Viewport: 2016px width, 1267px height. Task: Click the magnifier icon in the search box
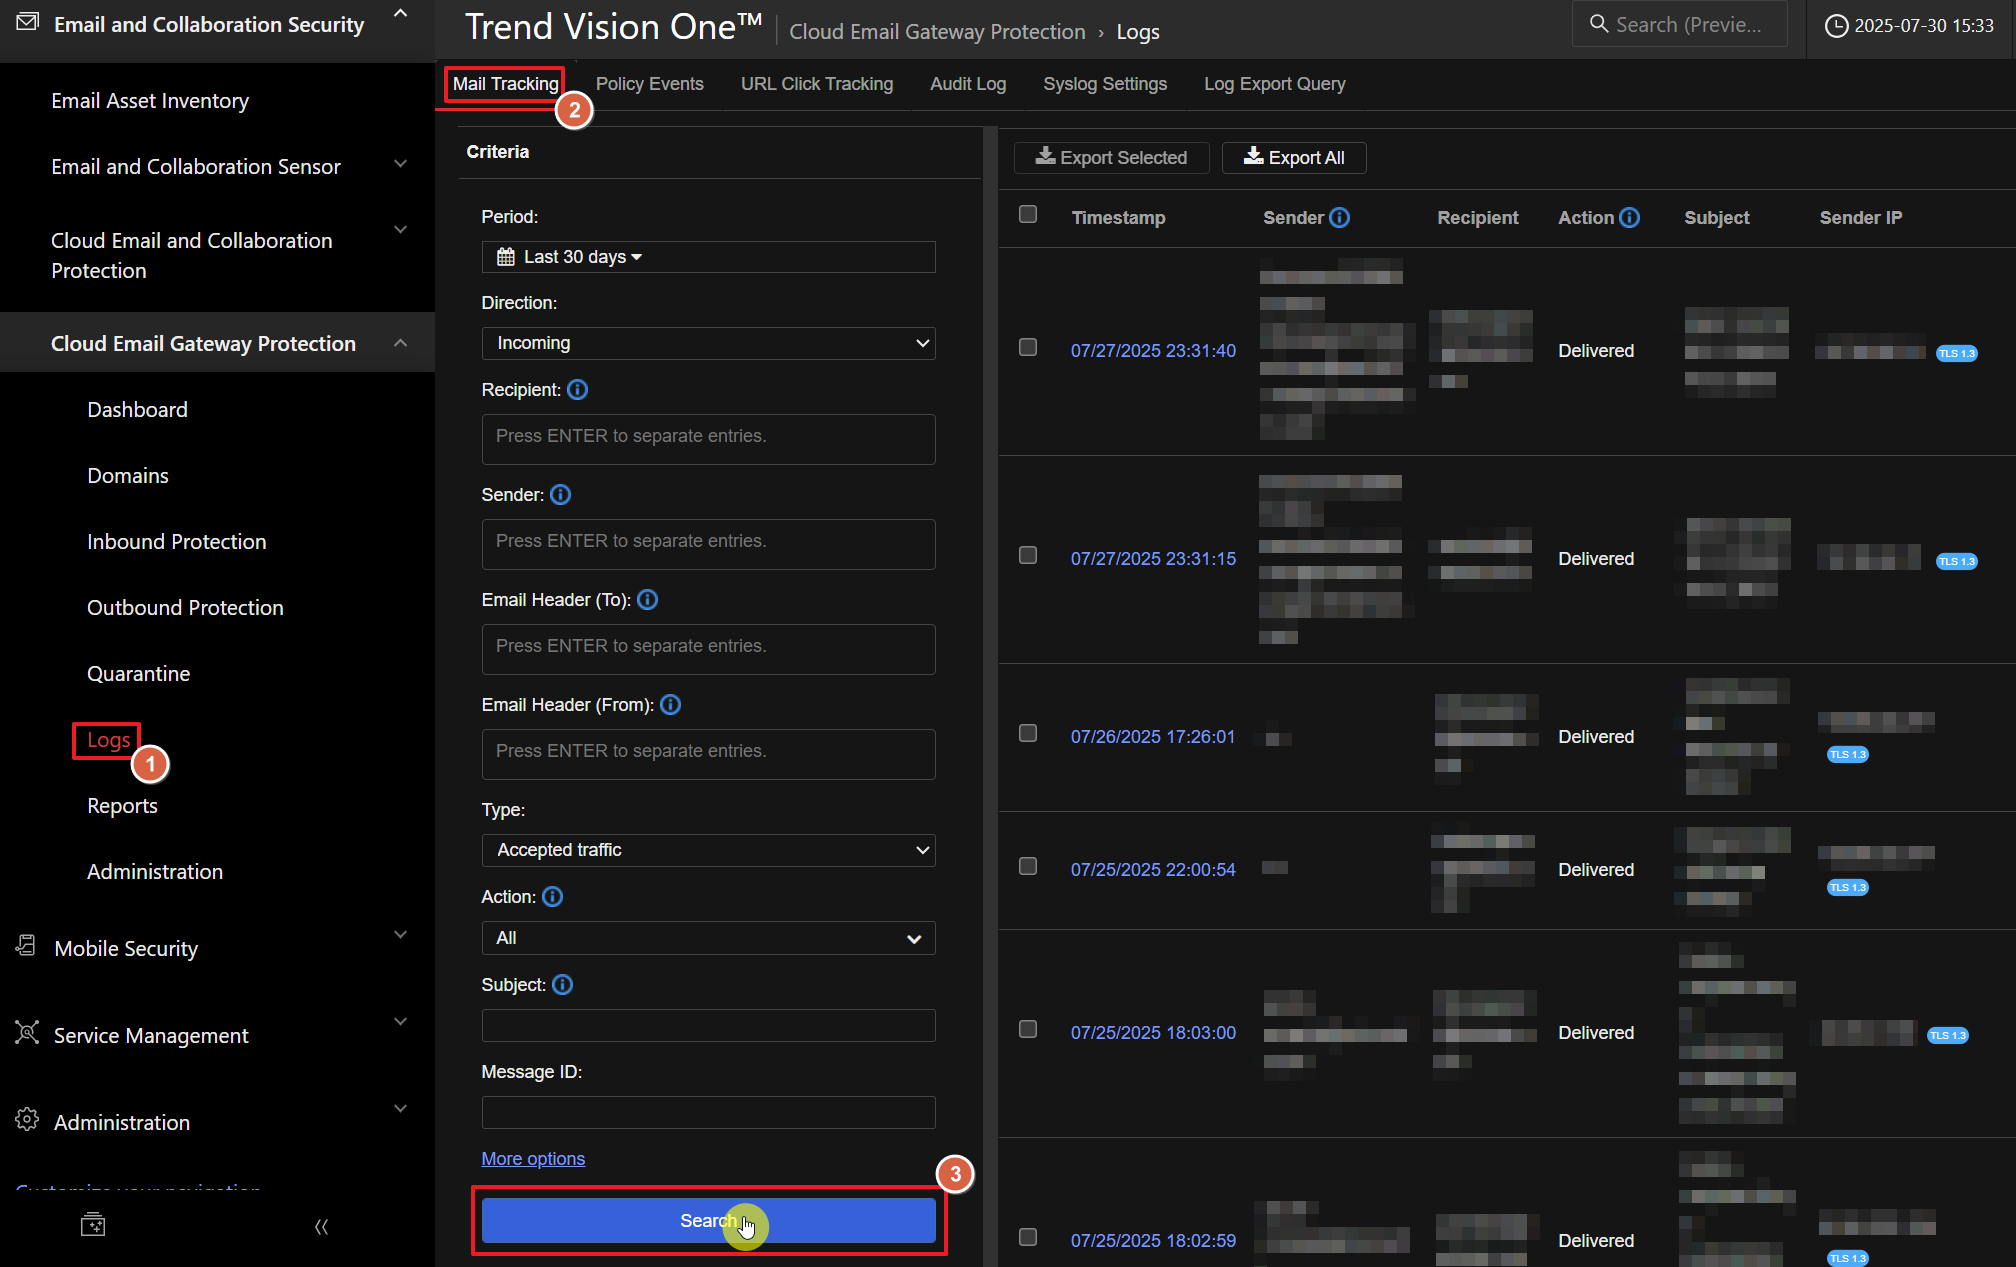pyautogui.click(x=1599, y=24)
